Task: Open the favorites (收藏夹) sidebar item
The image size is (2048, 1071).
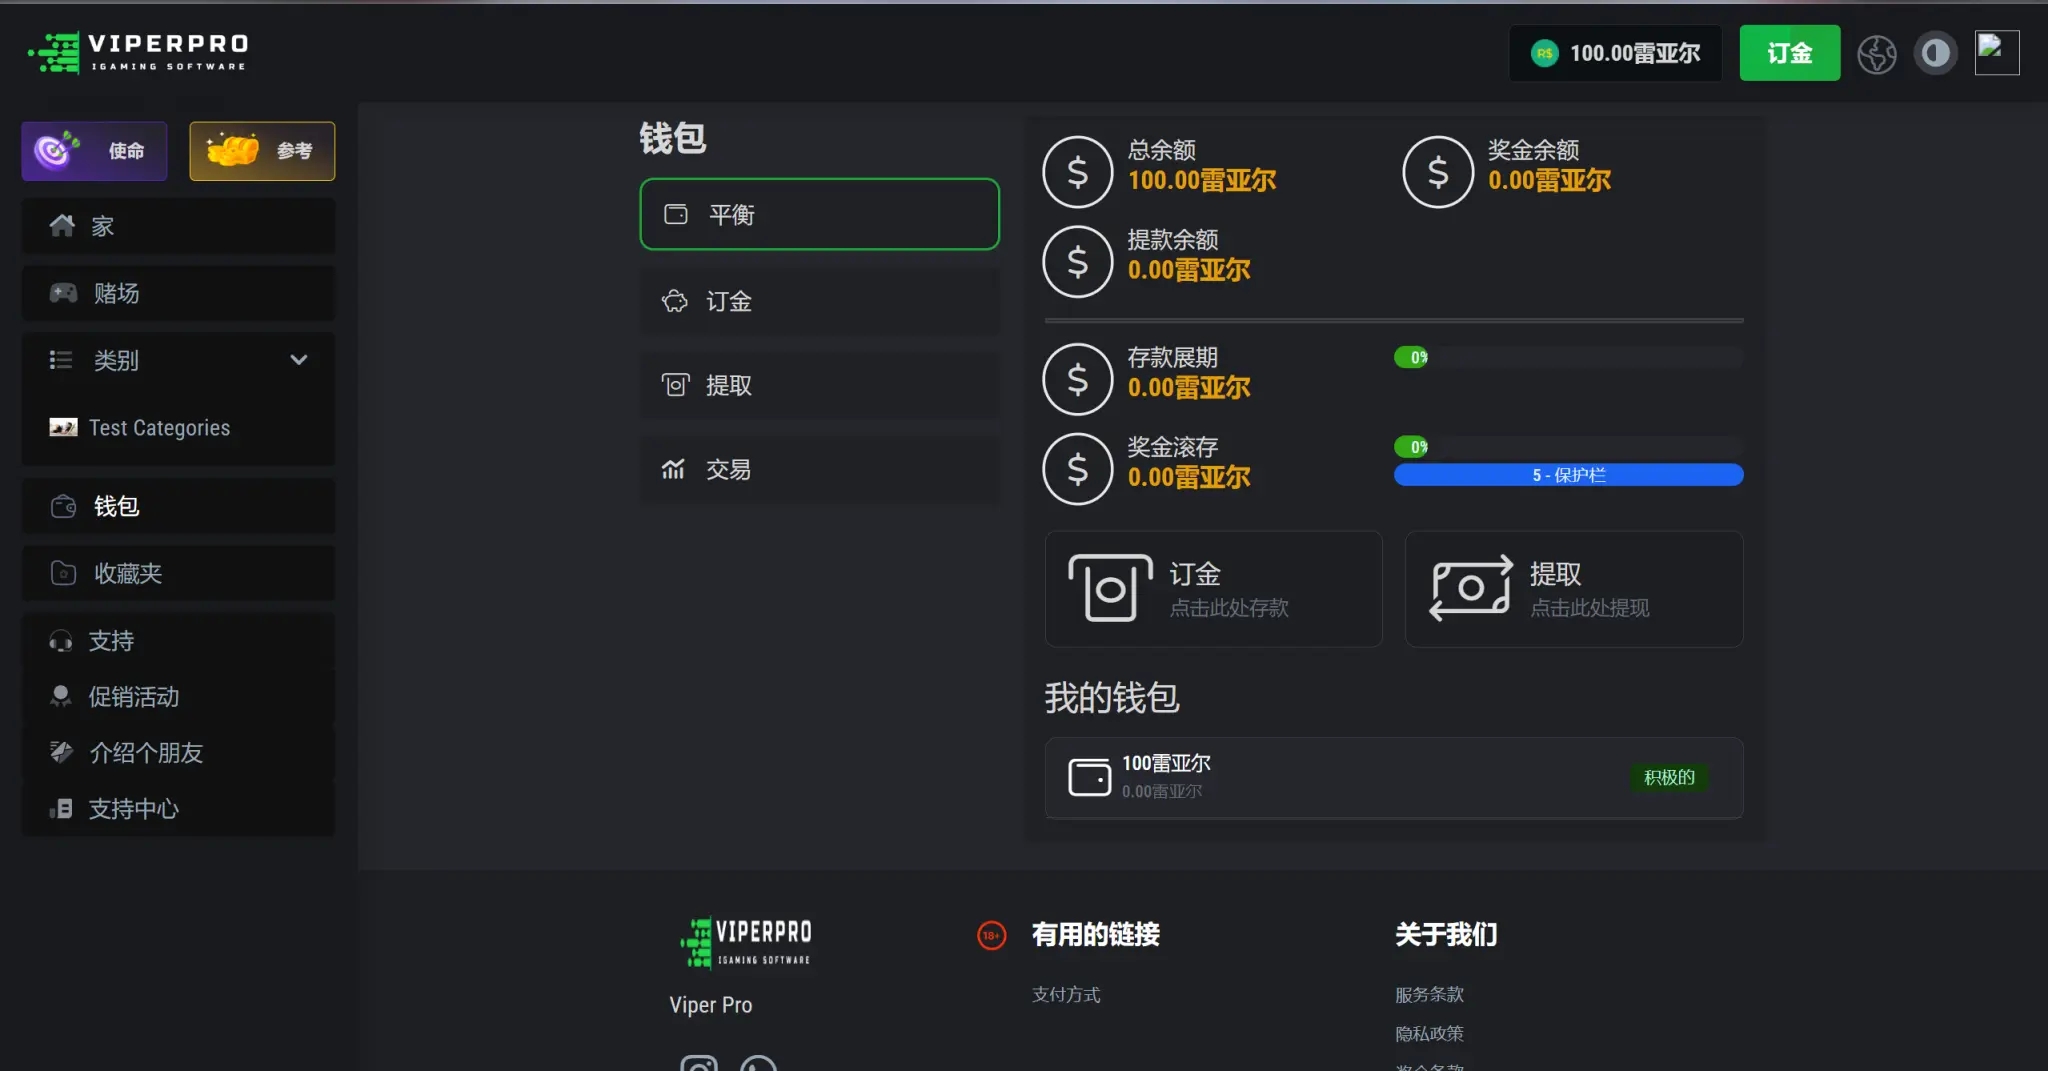Action: 178,573
